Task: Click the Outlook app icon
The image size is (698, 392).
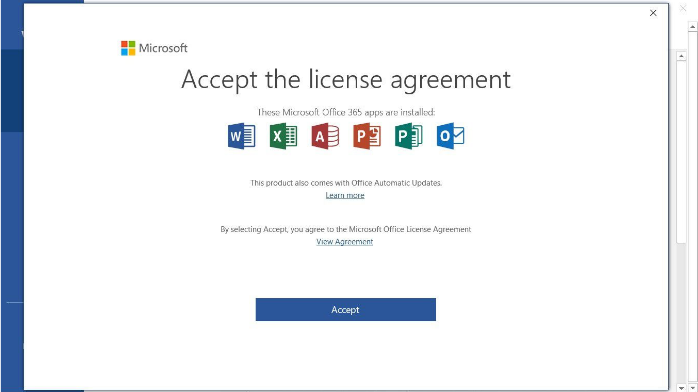Action: (x=450, y=136)
